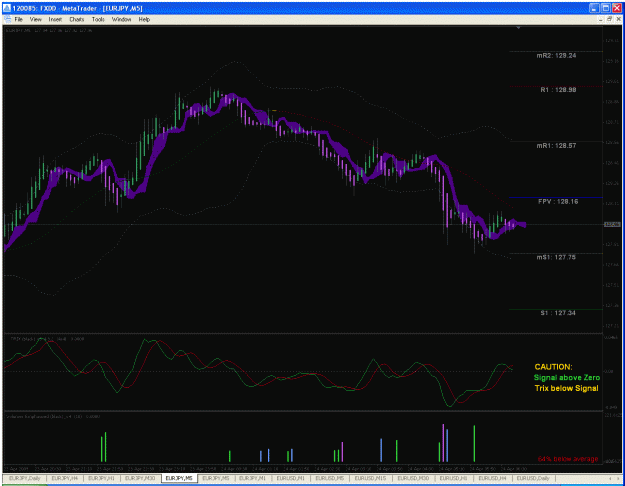The image size is (625, 486).
Task: Click the R1 : 128.98 pivot label
Action: 558,90
